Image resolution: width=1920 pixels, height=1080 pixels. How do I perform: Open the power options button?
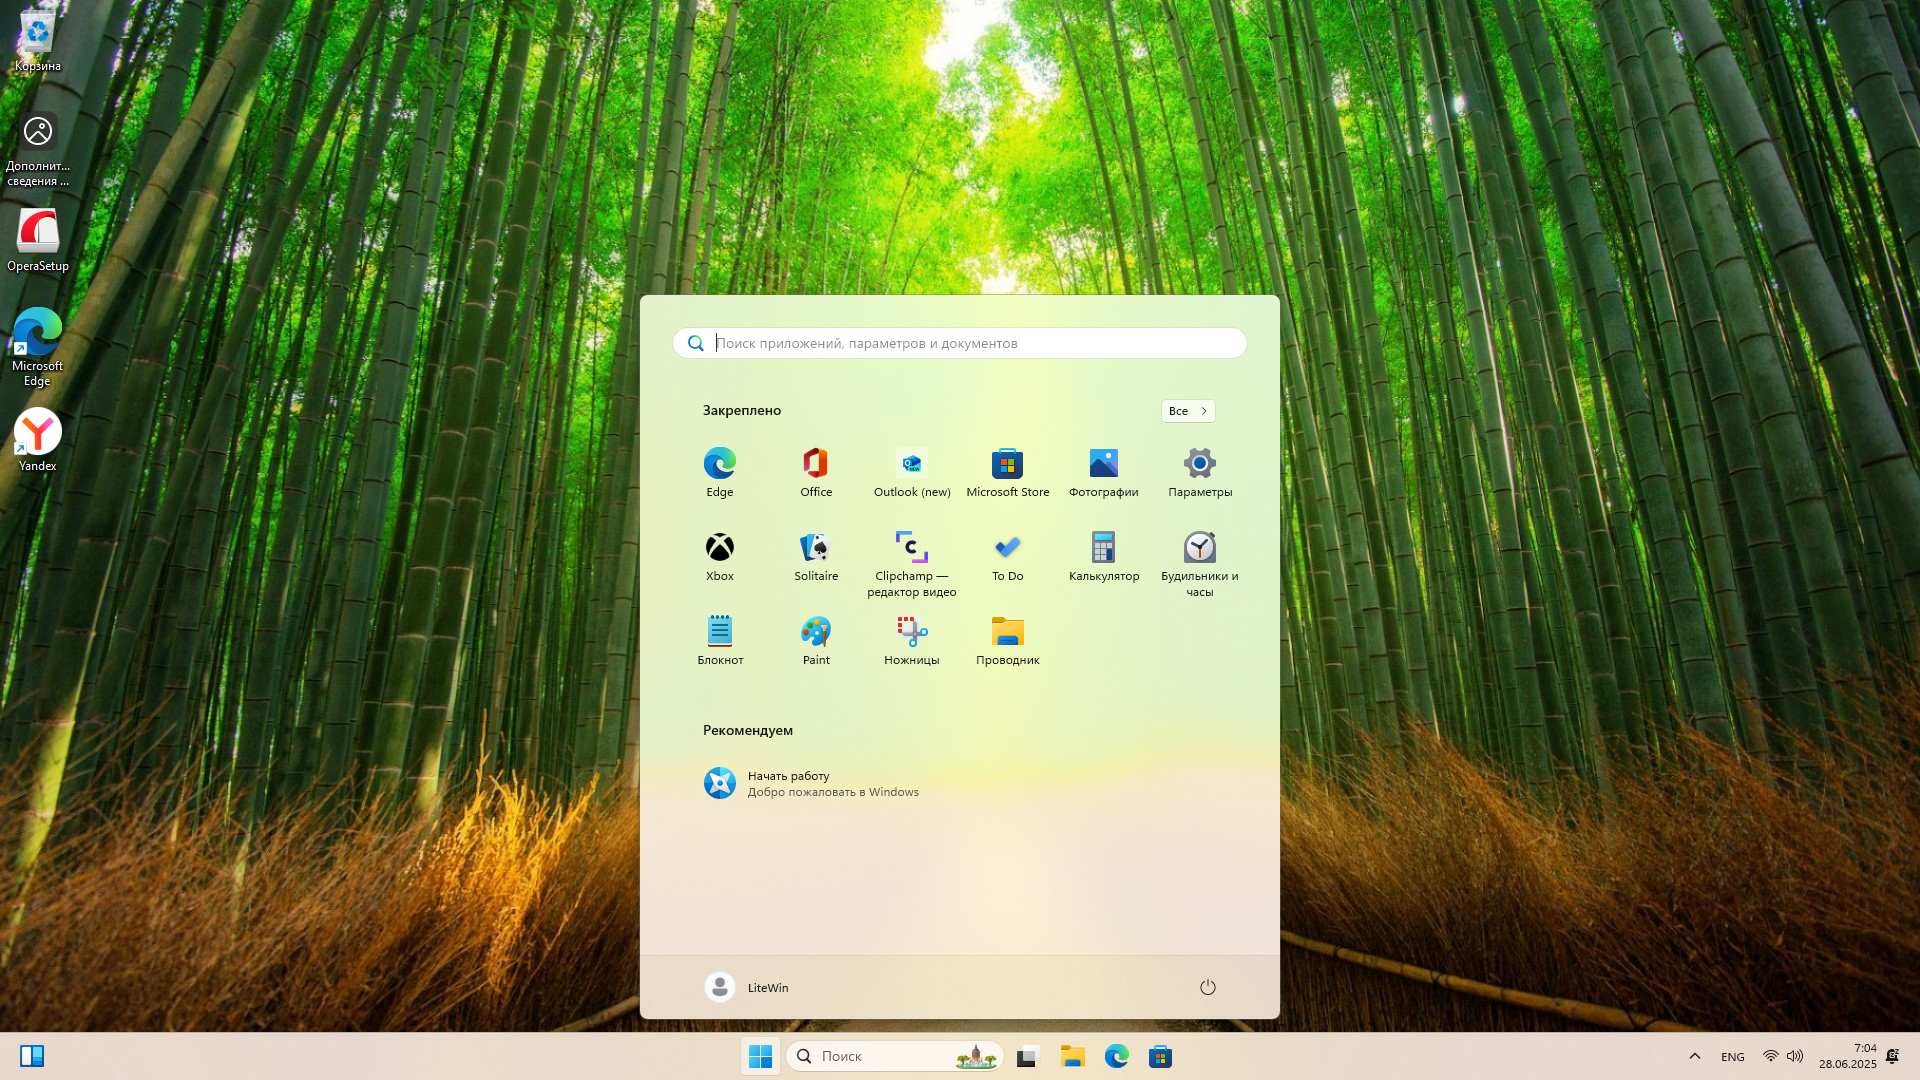(x=1207, y=988)
